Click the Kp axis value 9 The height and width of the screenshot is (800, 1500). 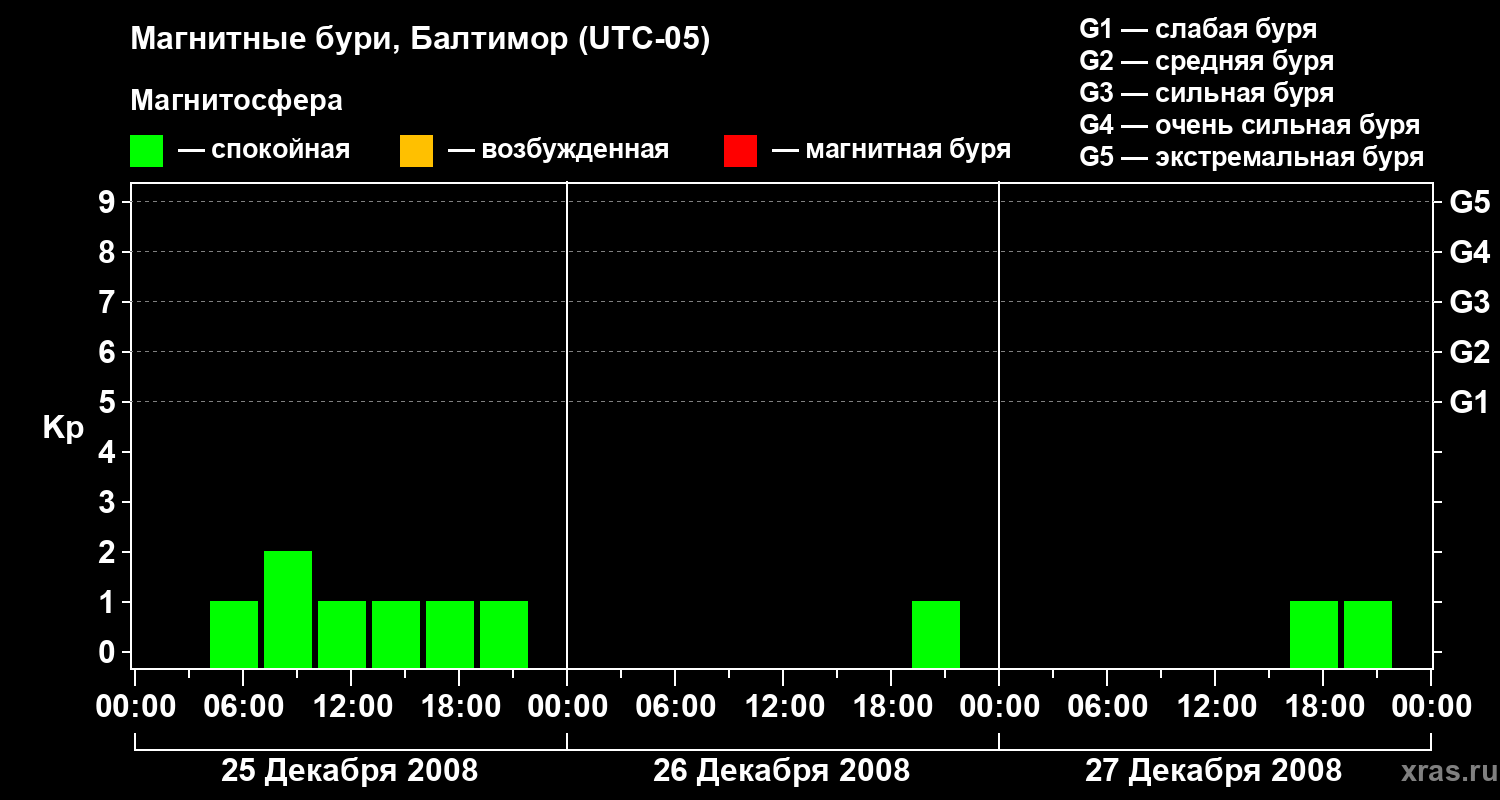109,203
